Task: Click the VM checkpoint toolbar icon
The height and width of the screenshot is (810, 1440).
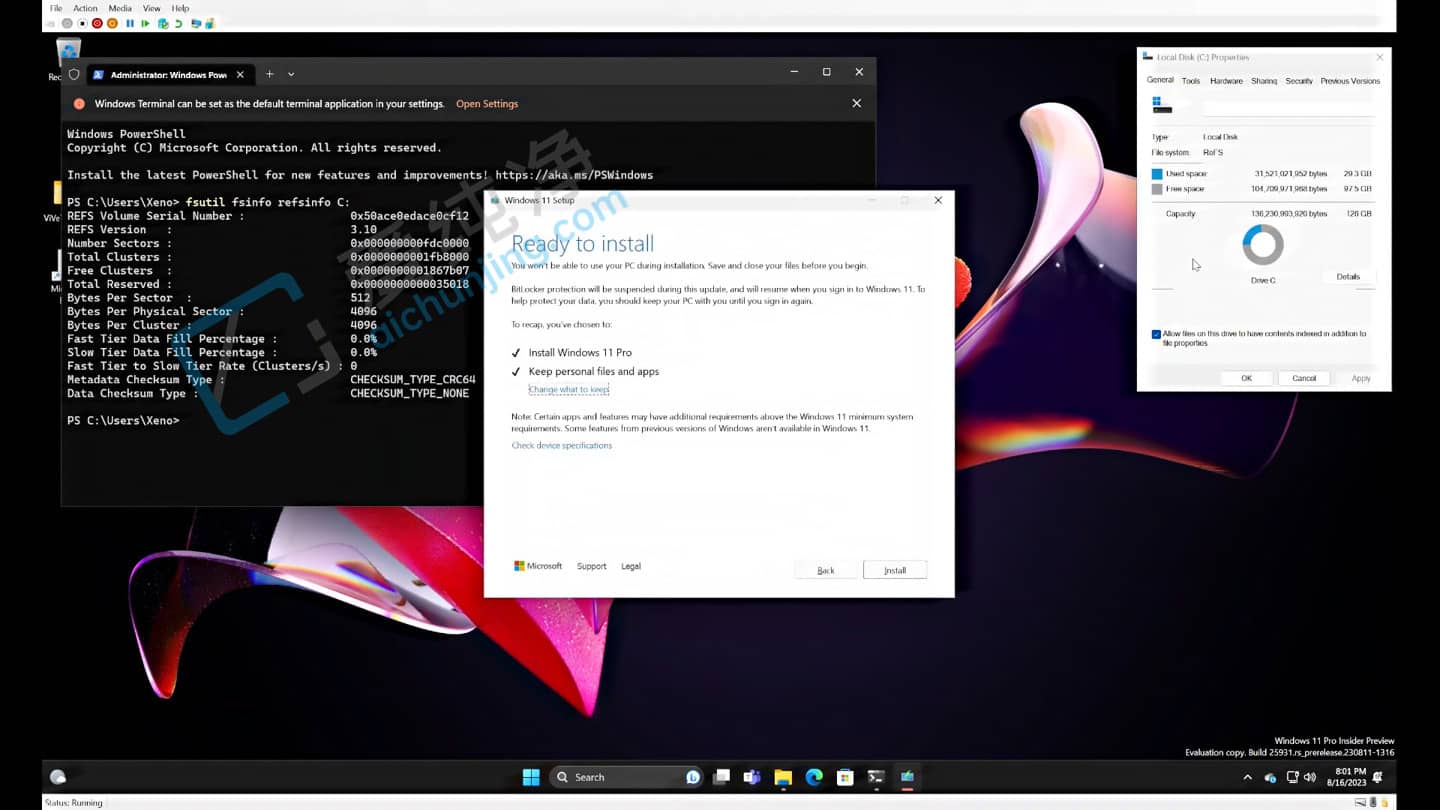Action: pos(163,23)
